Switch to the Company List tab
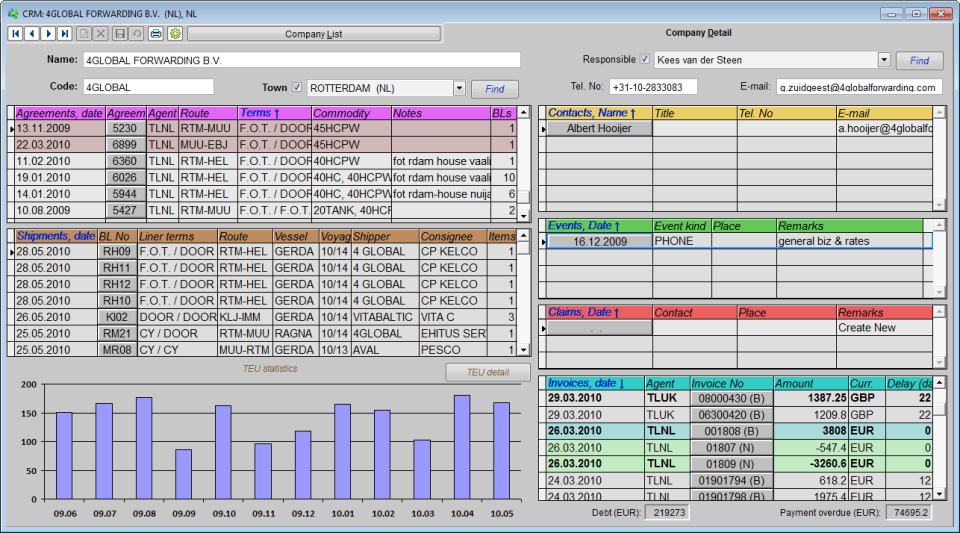Image resolution: width=960 pixels, height=533 pixels. point(313,34)
